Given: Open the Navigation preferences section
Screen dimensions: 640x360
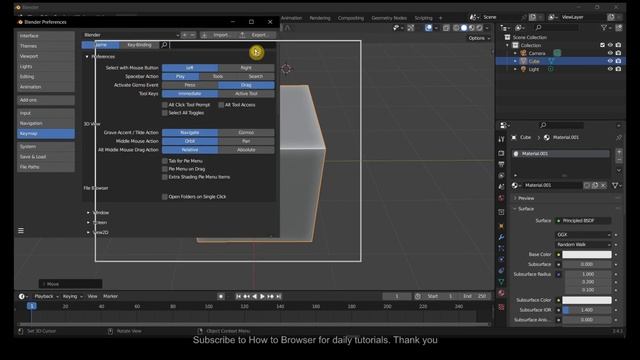Looking at the screenshot, I should point(46,123).
